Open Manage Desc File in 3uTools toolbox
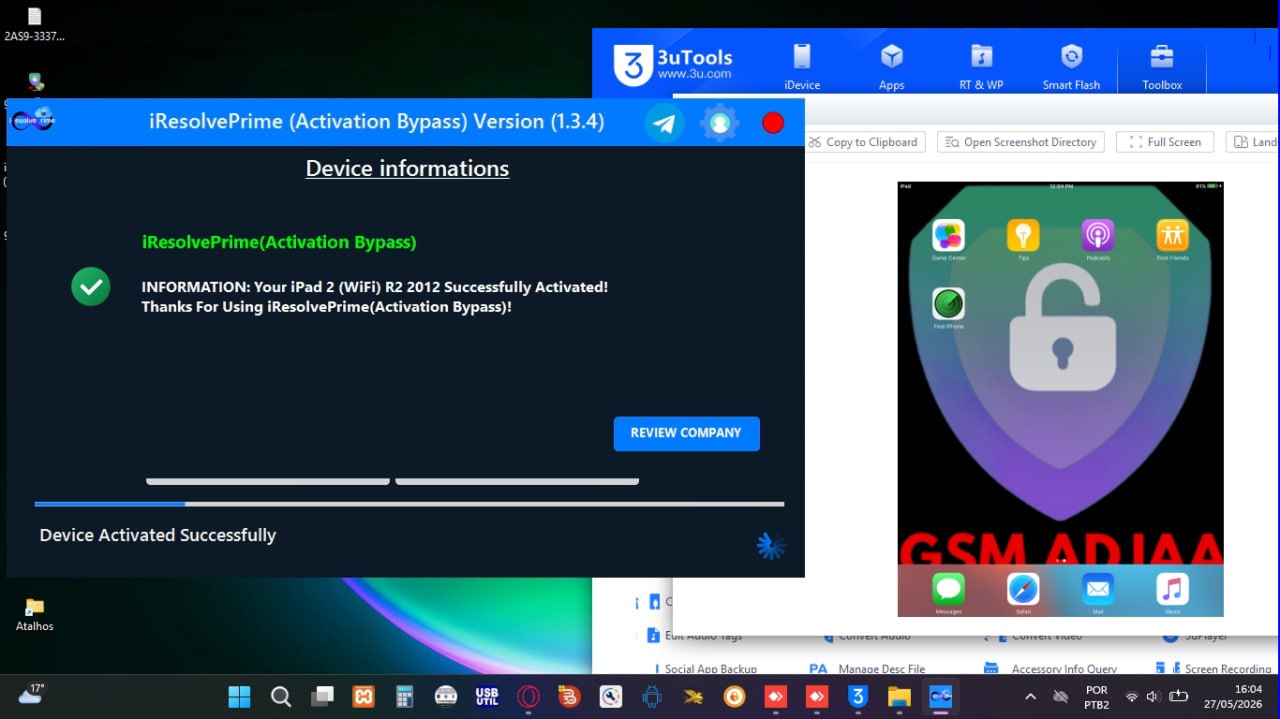1280x719 pixels. [x=866, y=669]
